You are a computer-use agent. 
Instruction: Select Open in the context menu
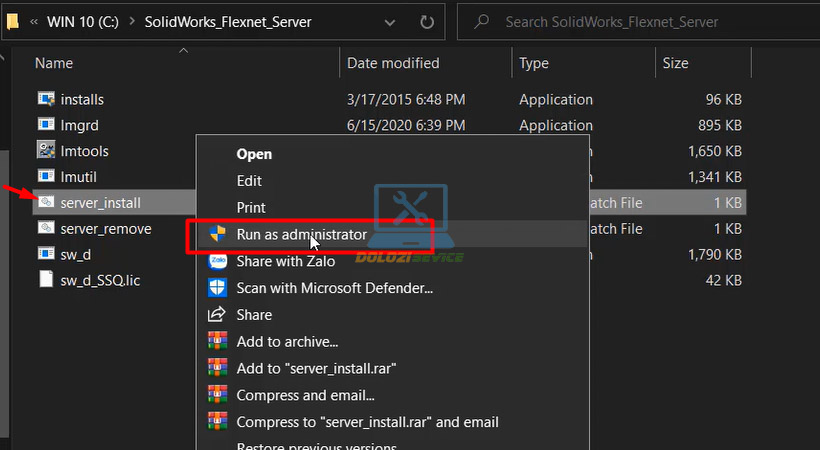[x=254, y=154]
